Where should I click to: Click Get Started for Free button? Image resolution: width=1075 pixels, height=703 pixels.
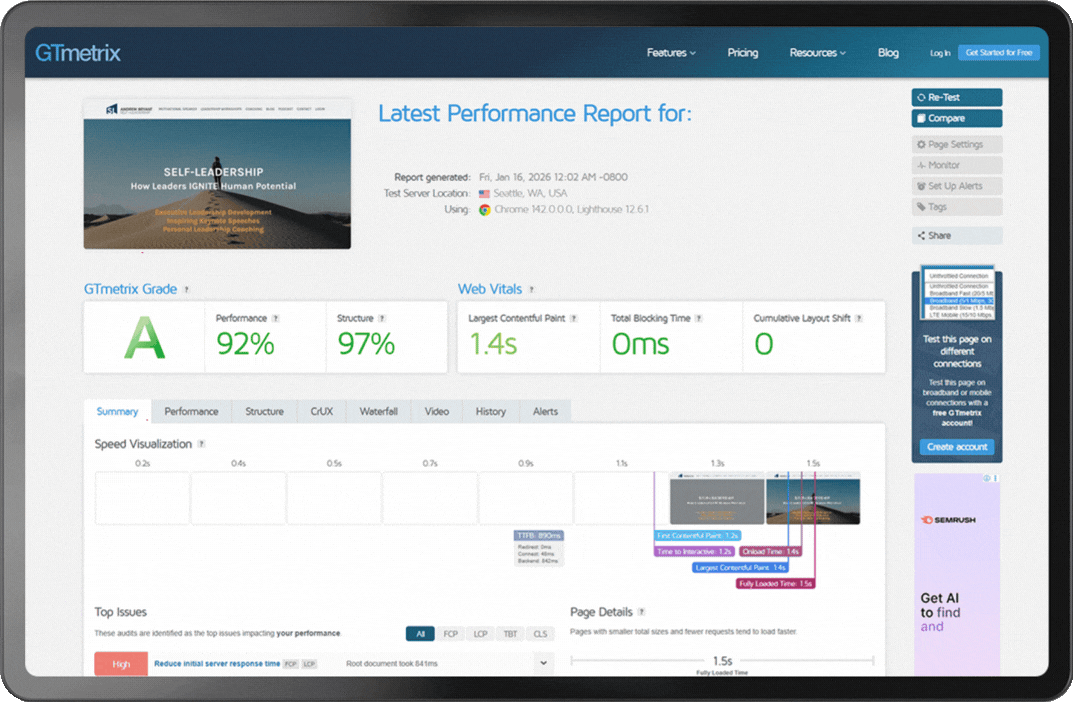tap(998, 53)
